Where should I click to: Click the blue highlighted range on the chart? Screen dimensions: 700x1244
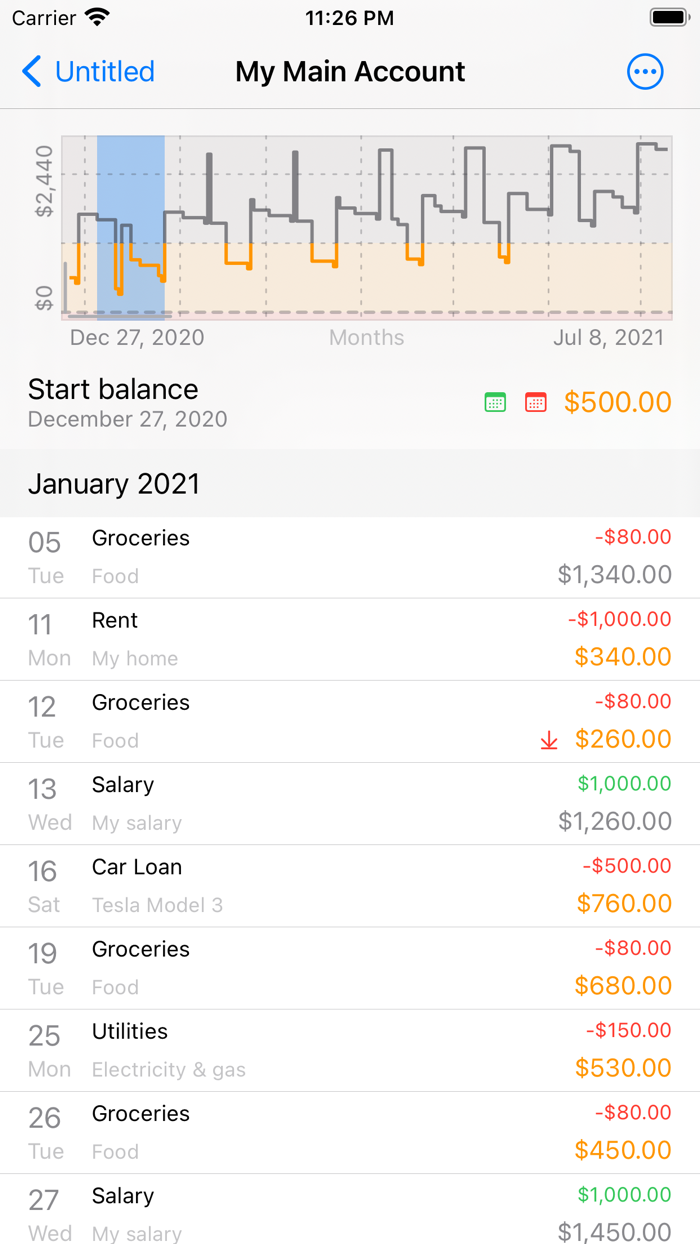pos(131,225)
